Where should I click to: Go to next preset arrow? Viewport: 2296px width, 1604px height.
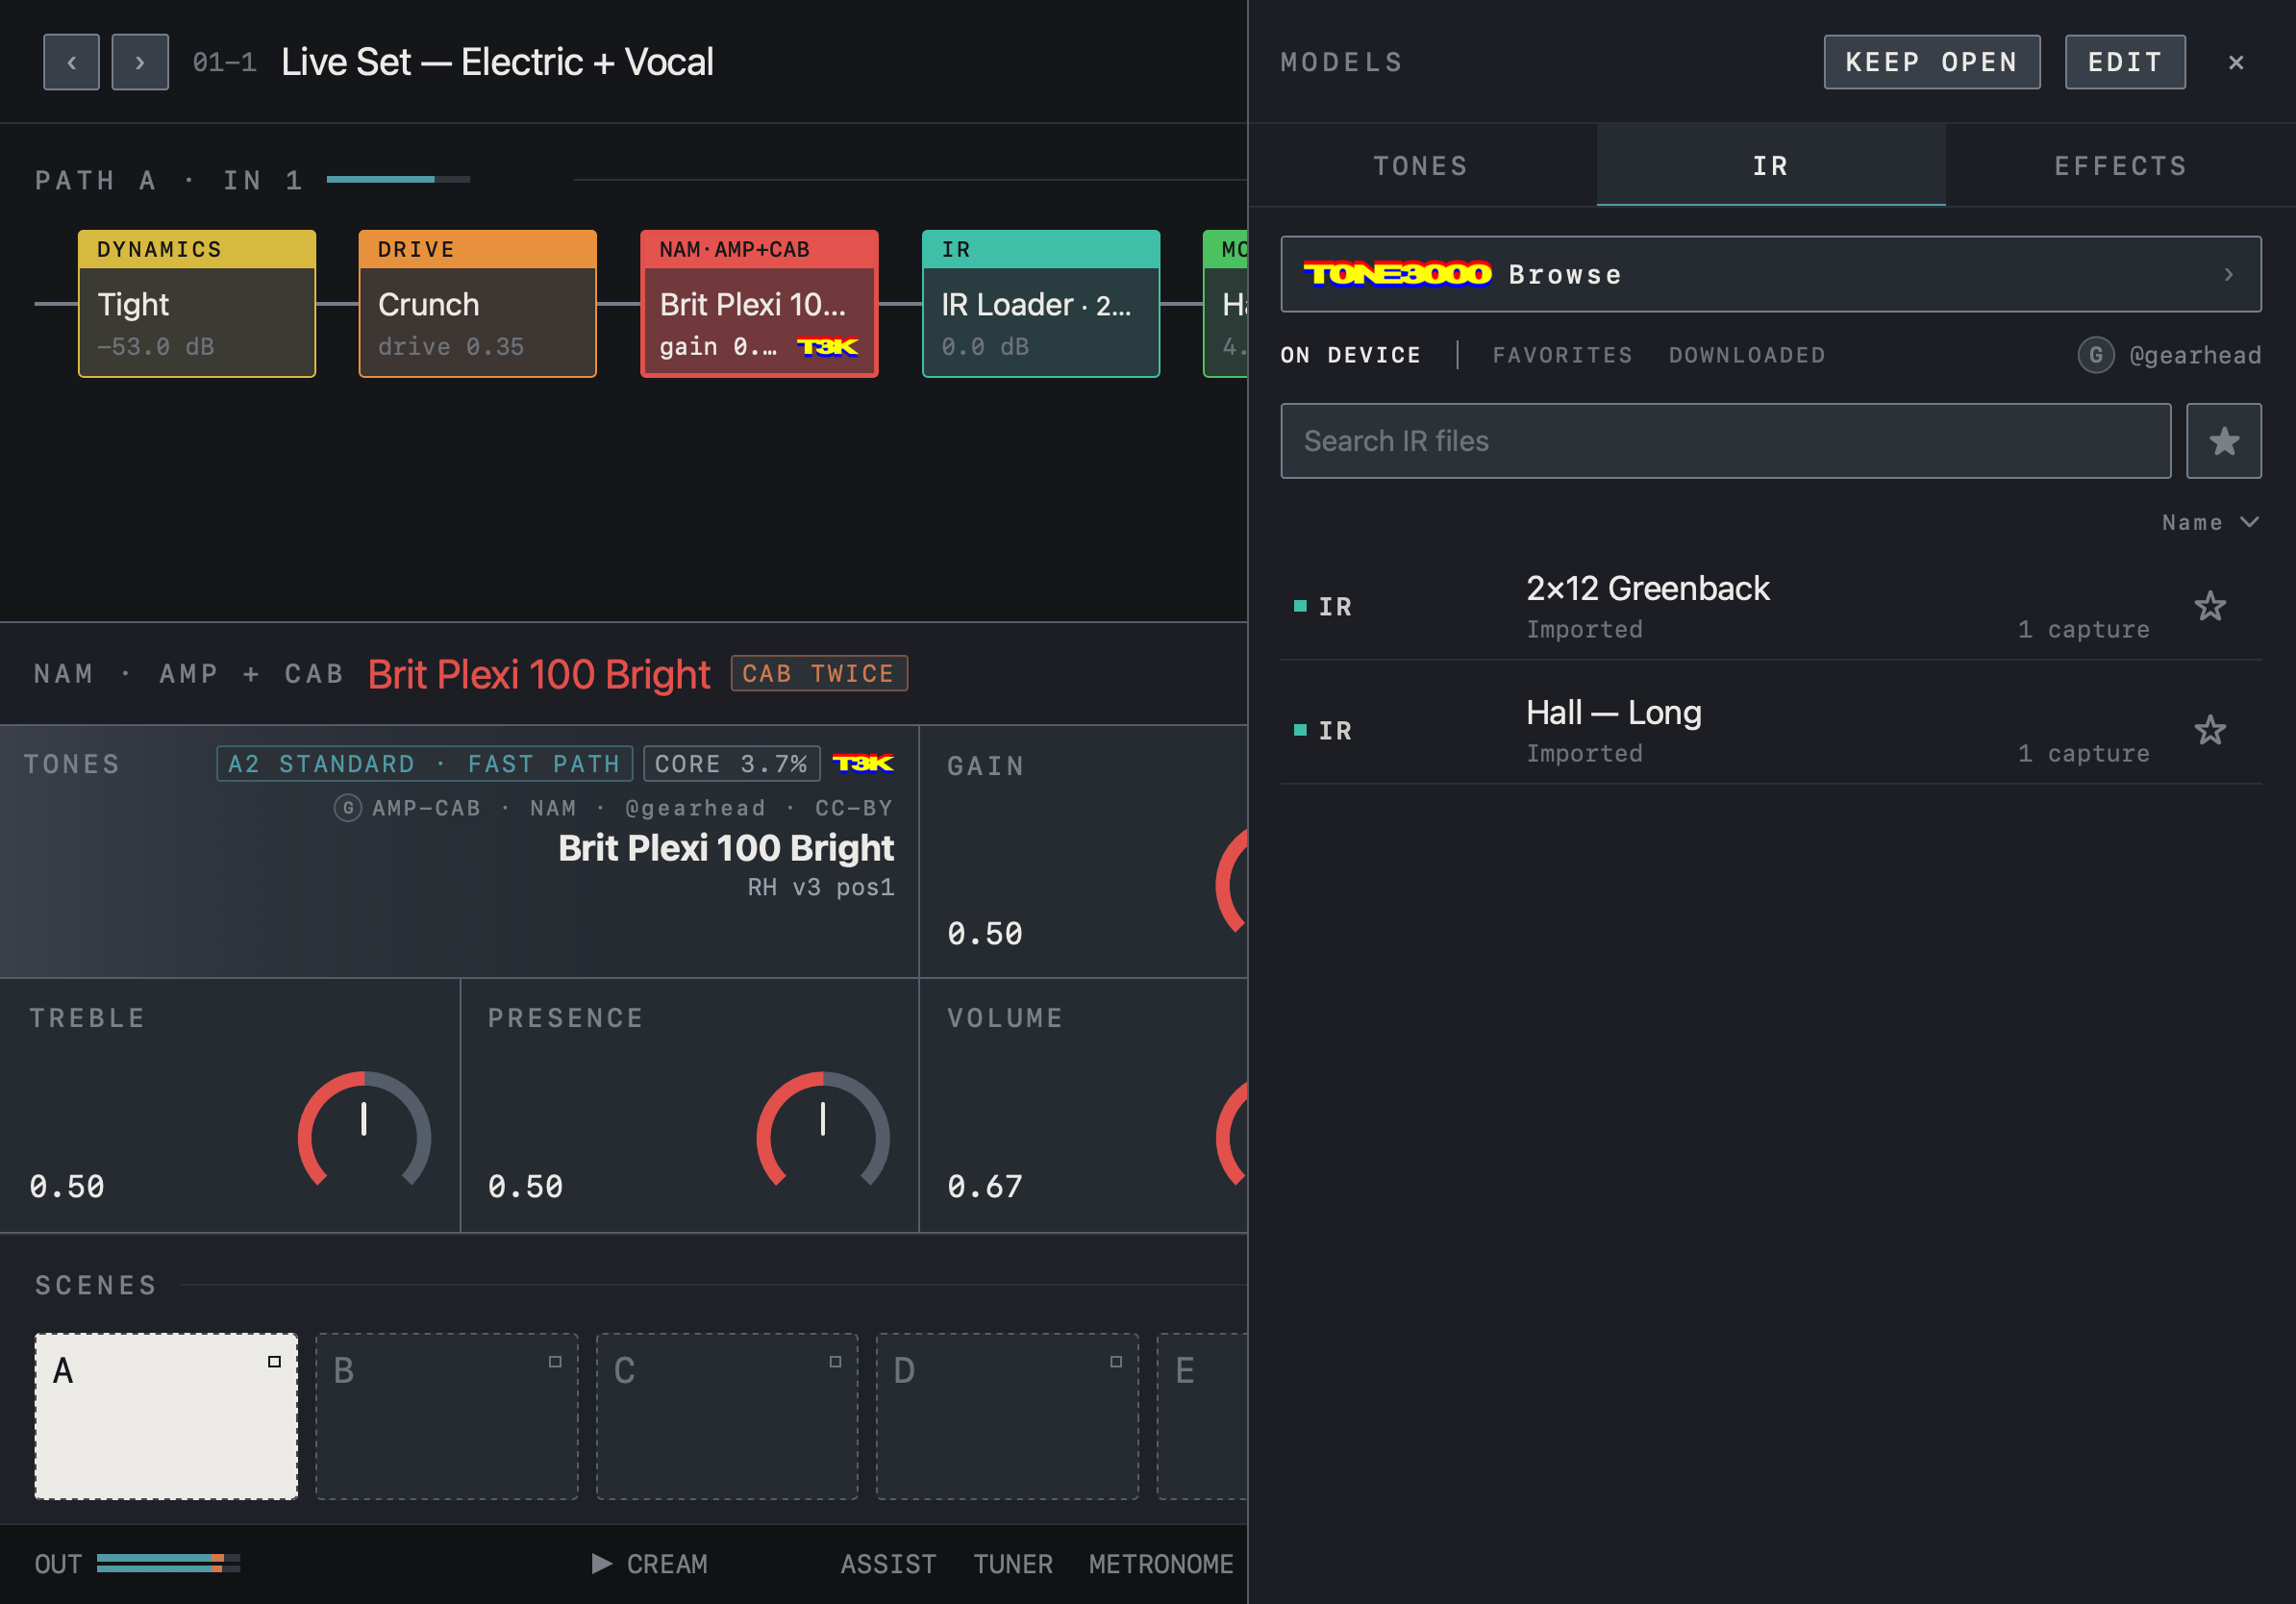click(140, 62)
